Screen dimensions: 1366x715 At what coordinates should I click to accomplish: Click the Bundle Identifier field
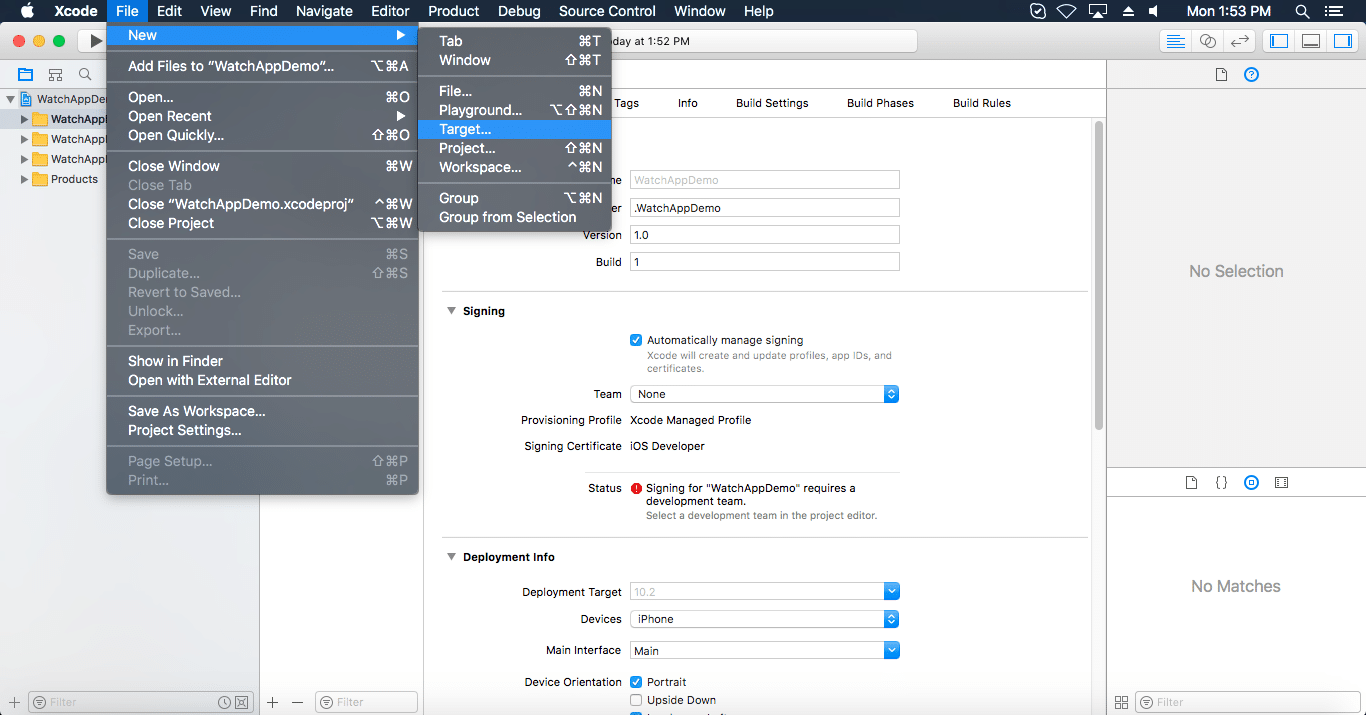point(765,208)
